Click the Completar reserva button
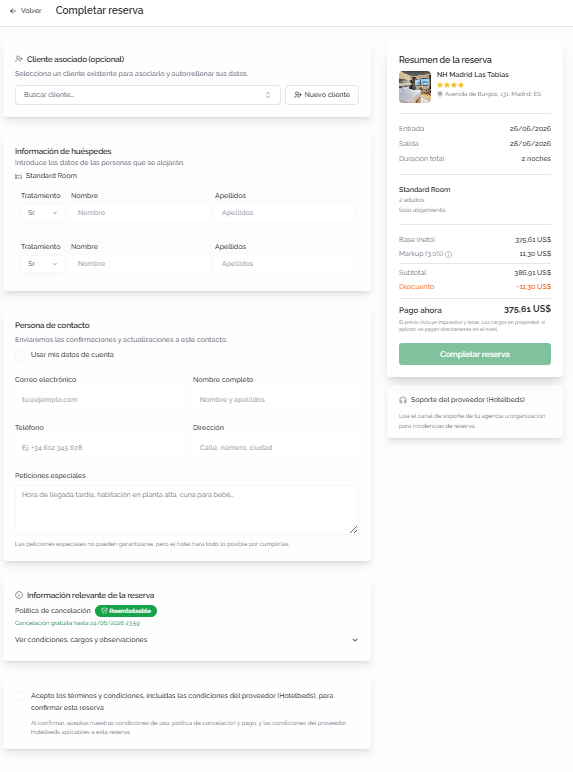This screenshot has width=573, height=772. [475, 354]
